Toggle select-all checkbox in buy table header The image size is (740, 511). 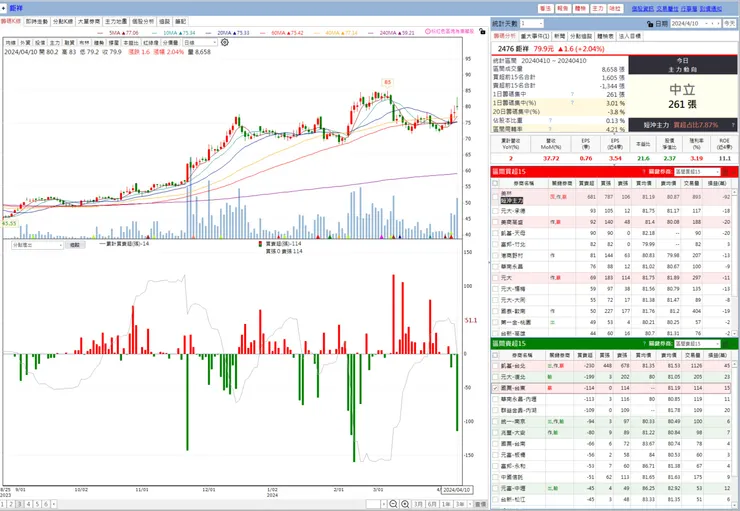[x=495, y=183]
